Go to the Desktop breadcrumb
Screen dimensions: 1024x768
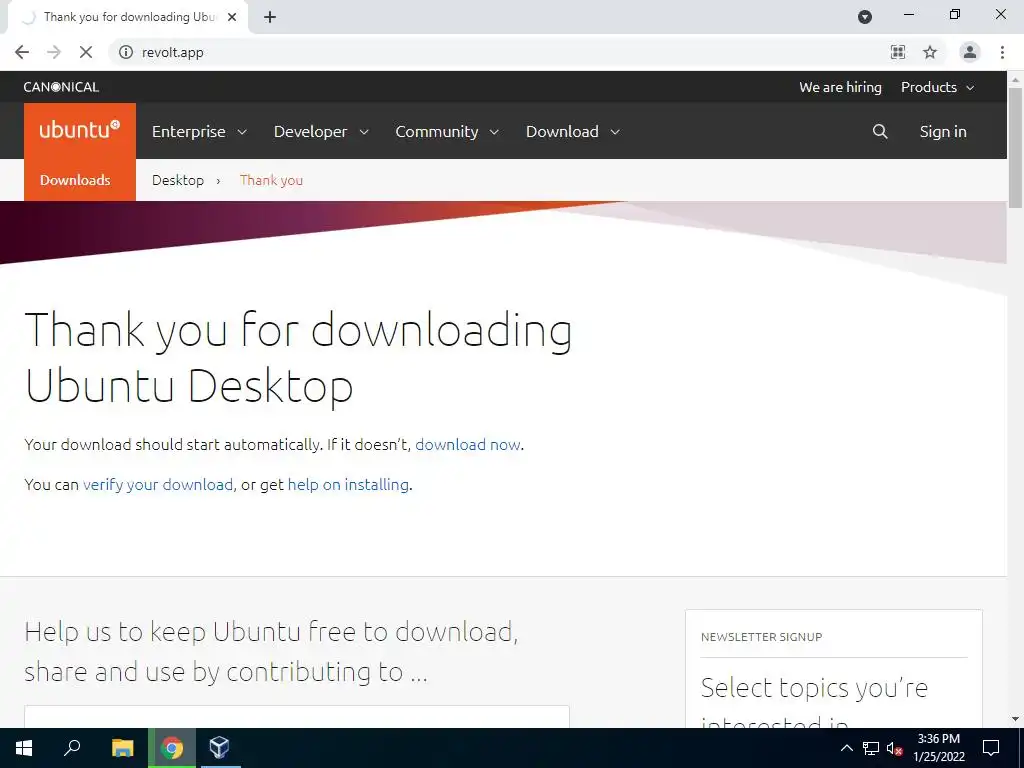click(178, 180)
